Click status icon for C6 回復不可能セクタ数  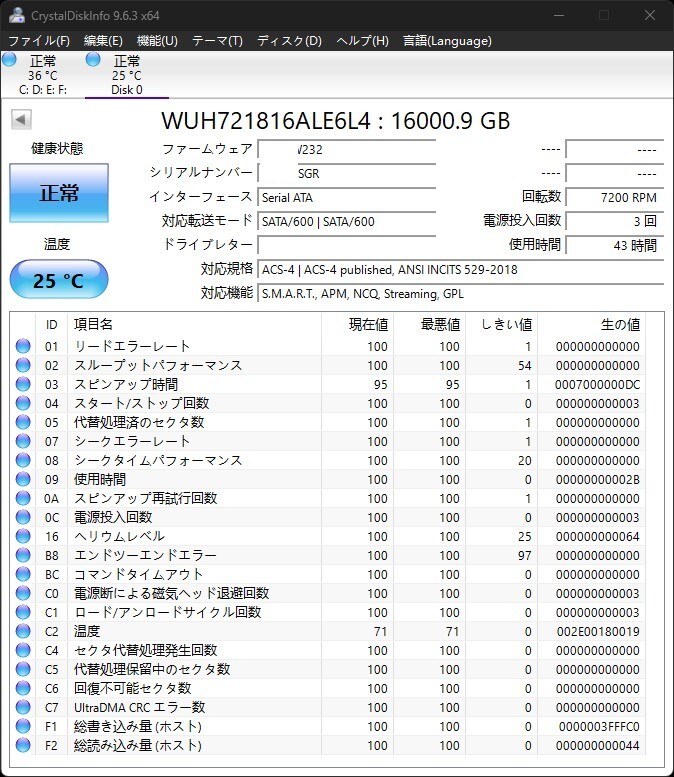click(23, 688)
